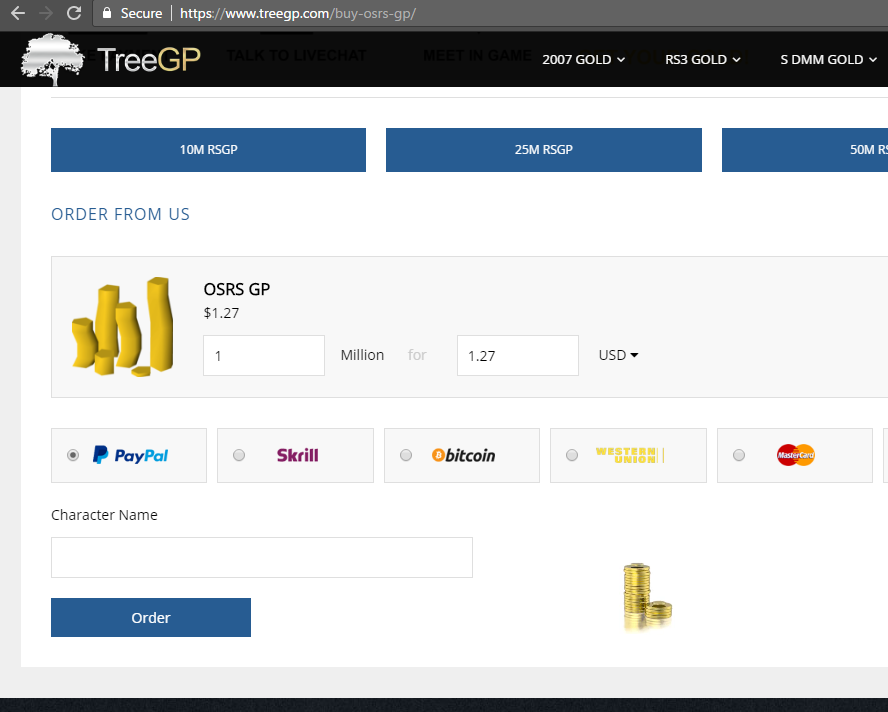This screenshot has width=888, height=712.
Task: Reload the page with the refresh icon
Action: tap(74, 13)
